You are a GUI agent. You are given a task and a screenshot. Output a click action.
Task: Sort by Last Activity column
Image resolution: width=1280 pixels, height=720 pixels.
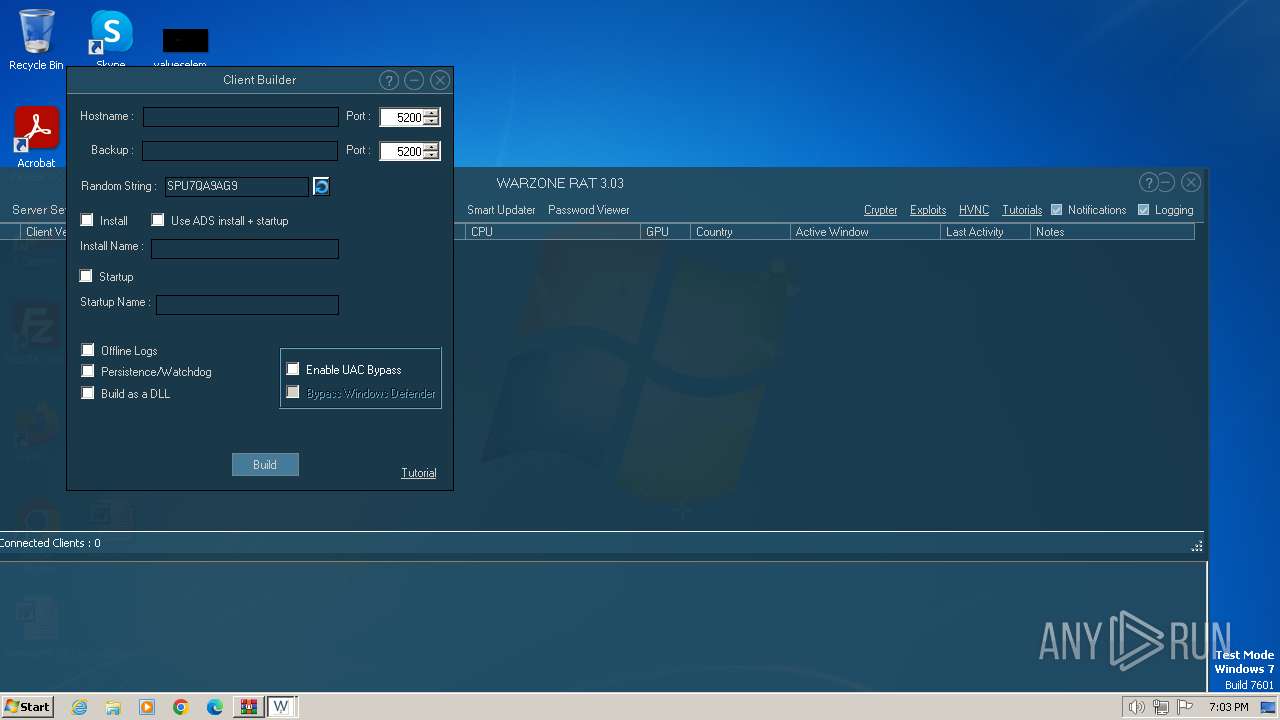pyautogui.click(x=985, y=232)
